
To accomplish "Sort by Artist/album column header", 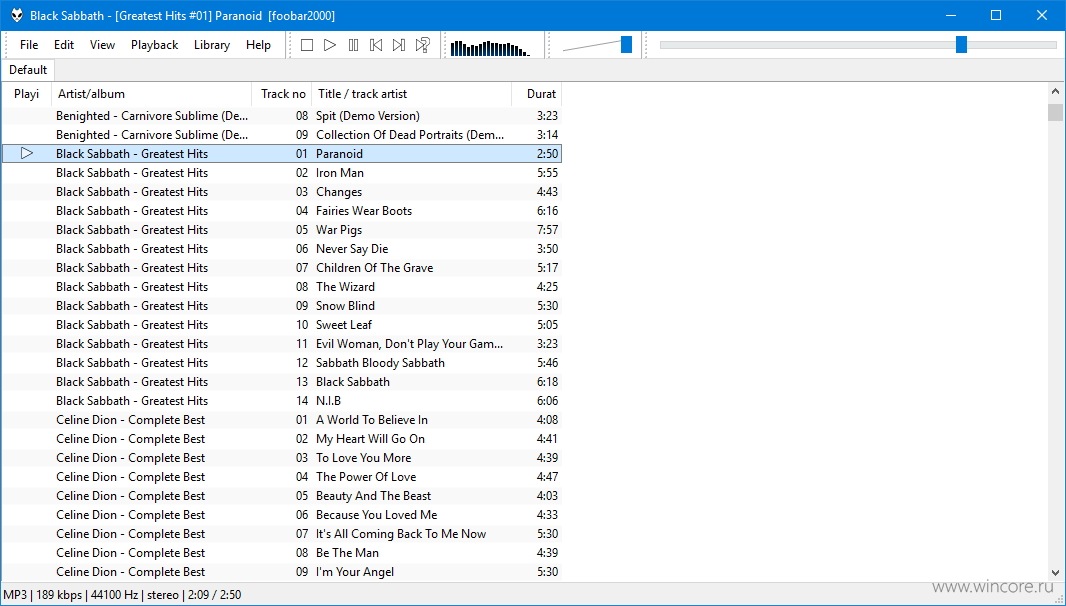I will pos(152,94).
